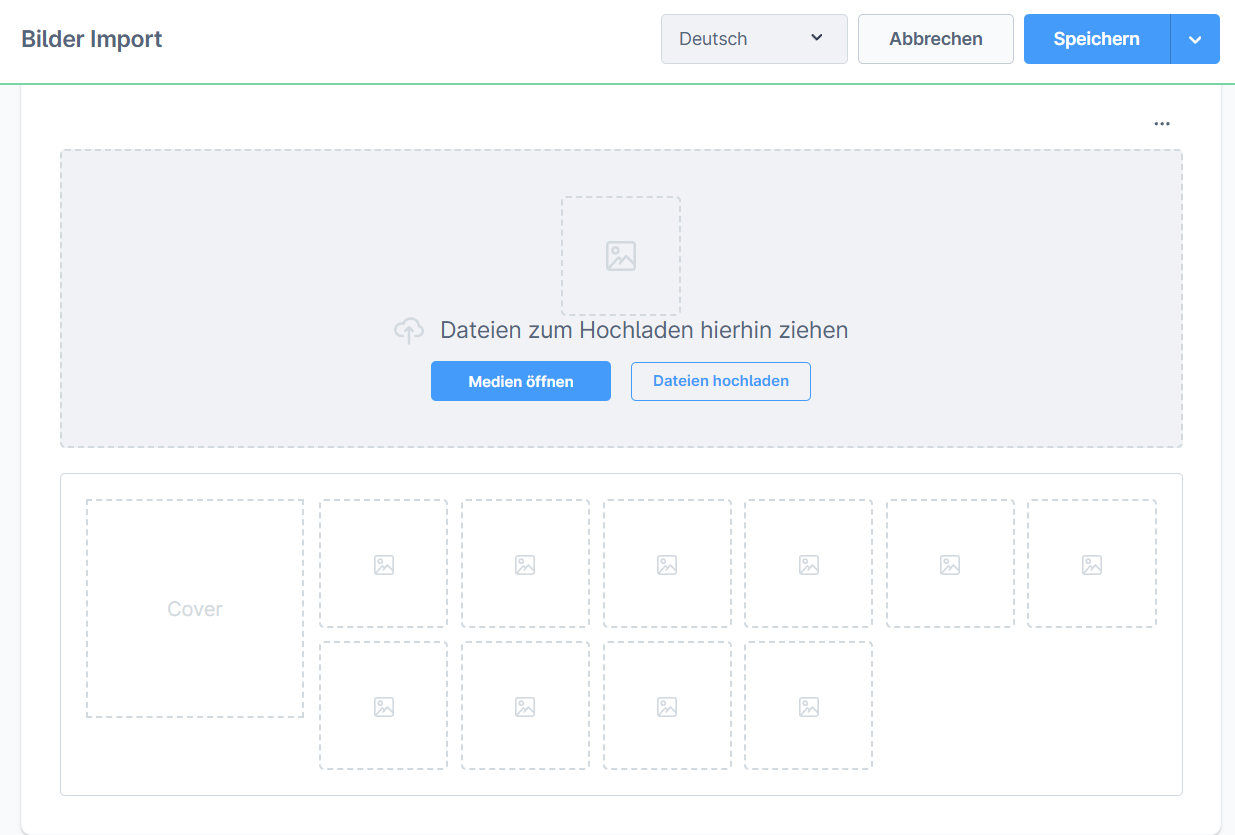1235x835 pixels.
Task: Click the middle image placeholder in bottom row
Action: [x=595, y=705]
